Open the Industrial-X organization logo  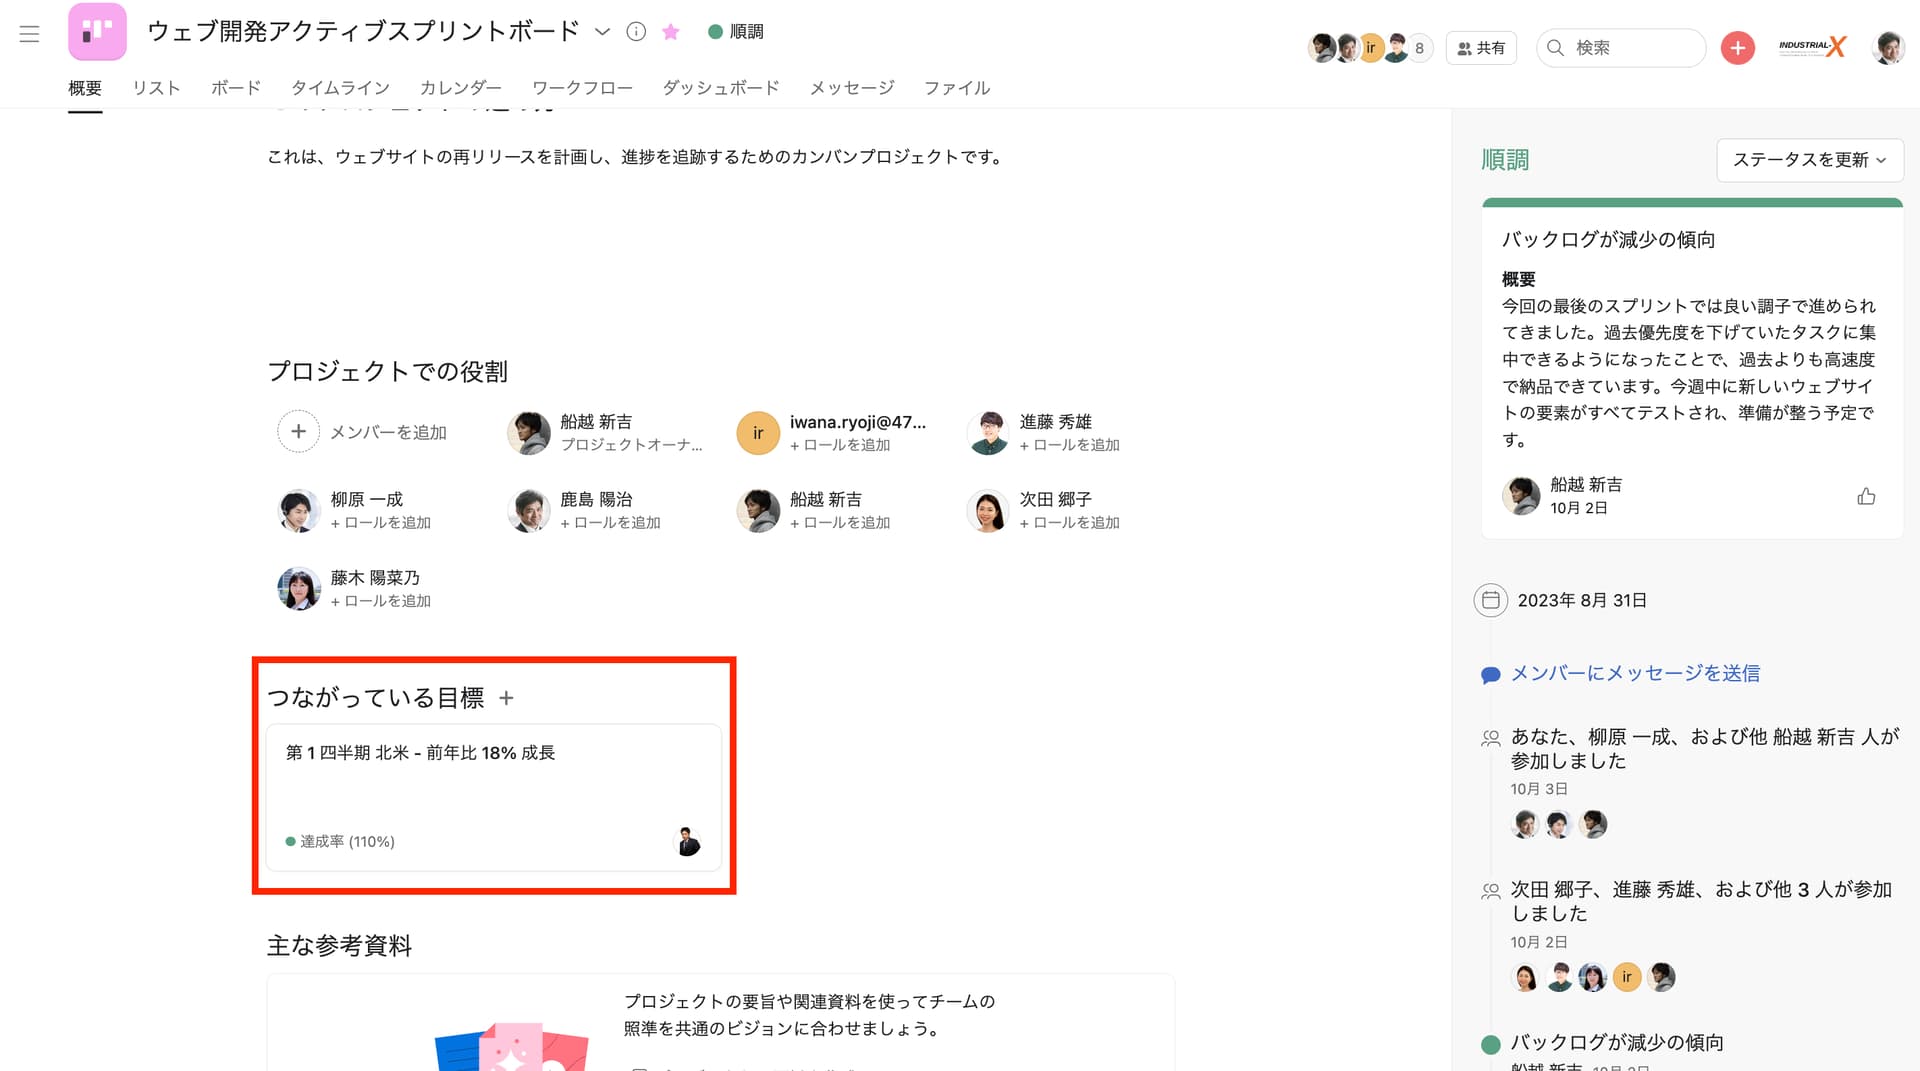pos(1812,47)
